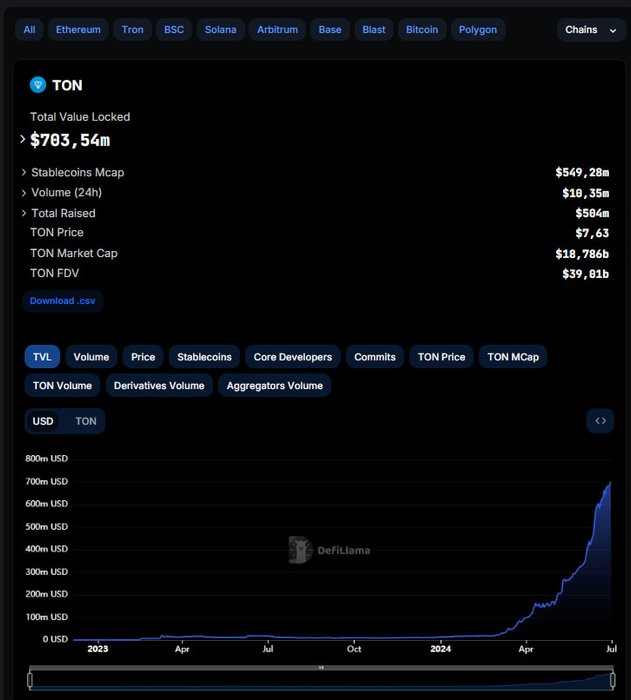Click the $18,35m volume value
Viewport: 631px width, 700px height.
586,193
